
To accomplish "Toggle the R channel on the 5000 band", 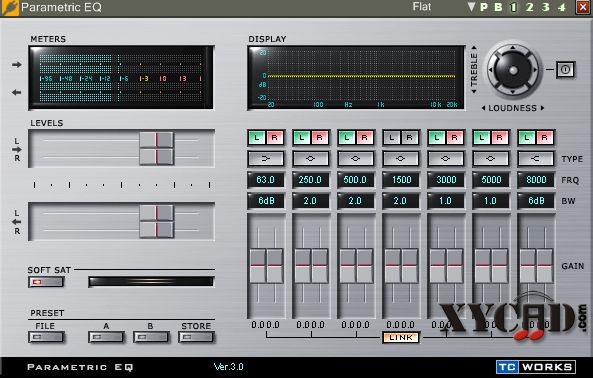I will [500, 138].
